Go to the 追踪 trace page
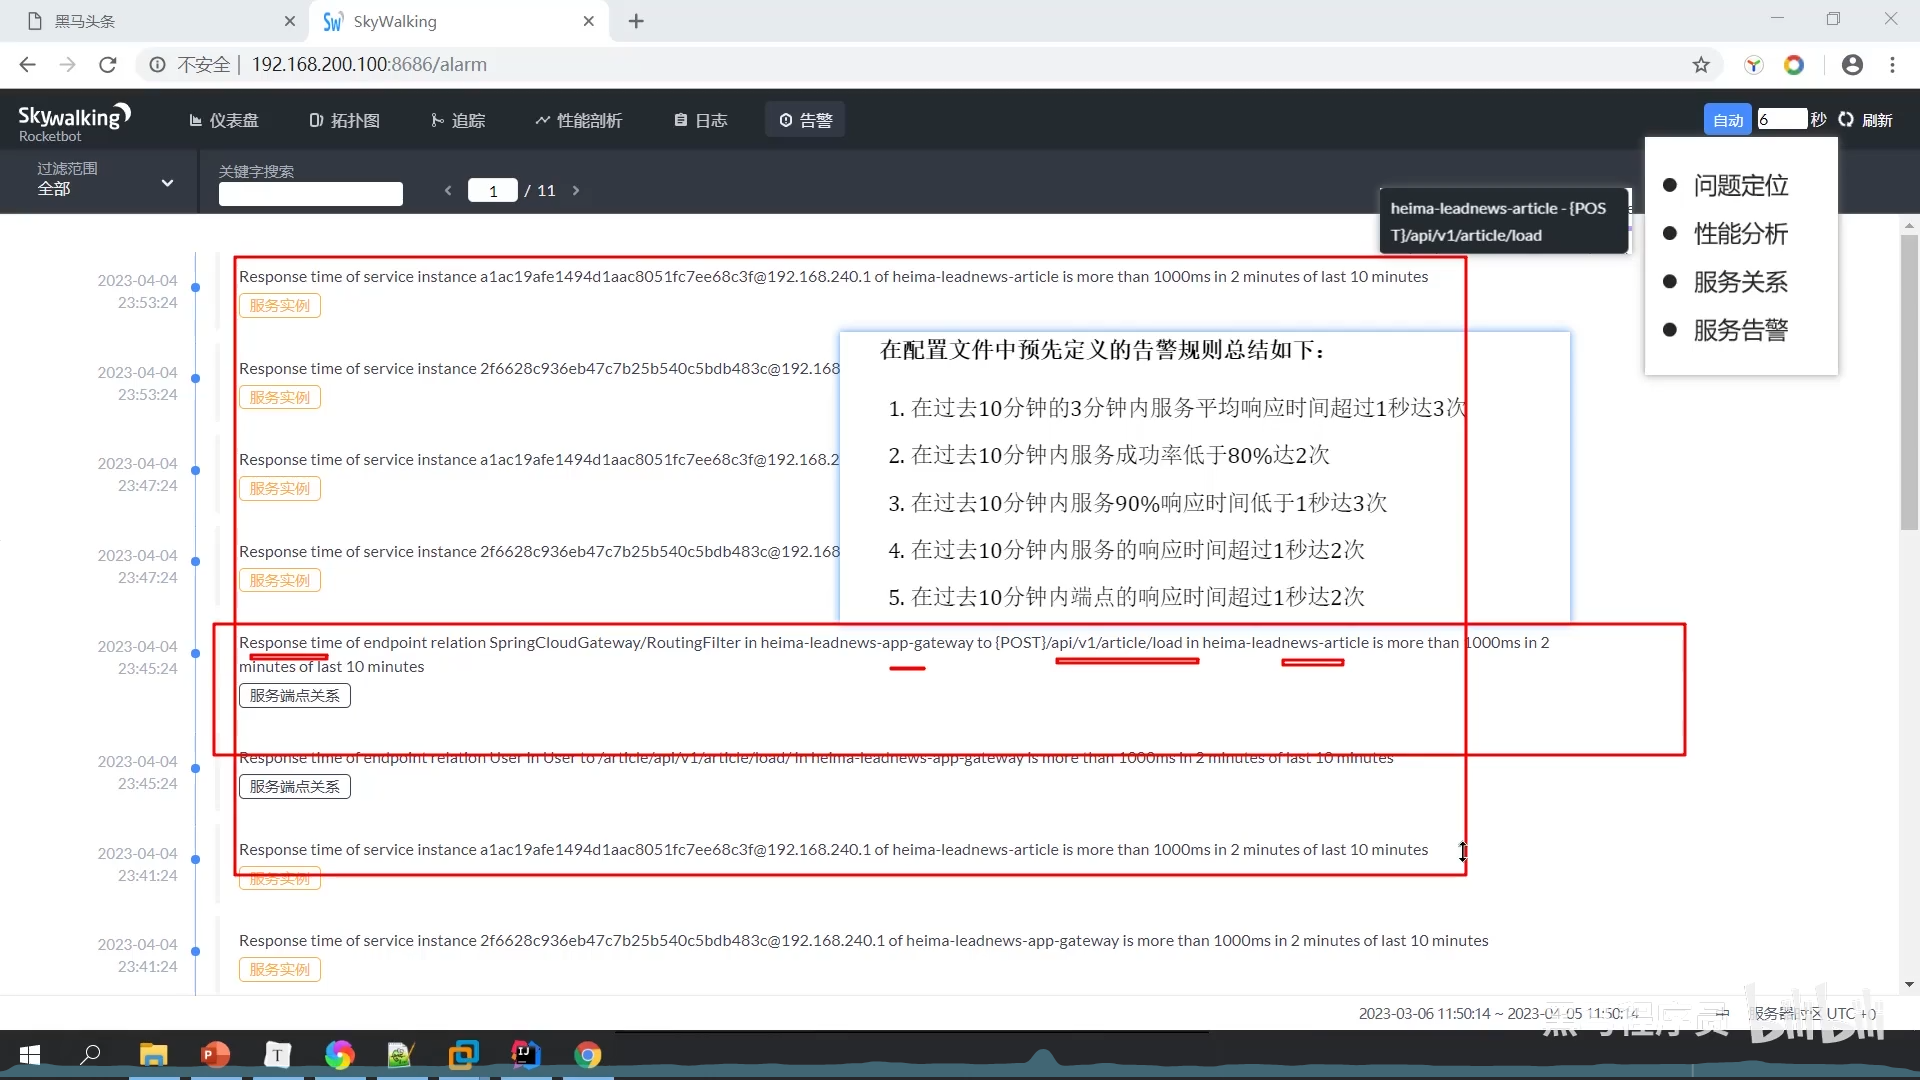Screen dimensions: 1920x1080 pos(458,120)
